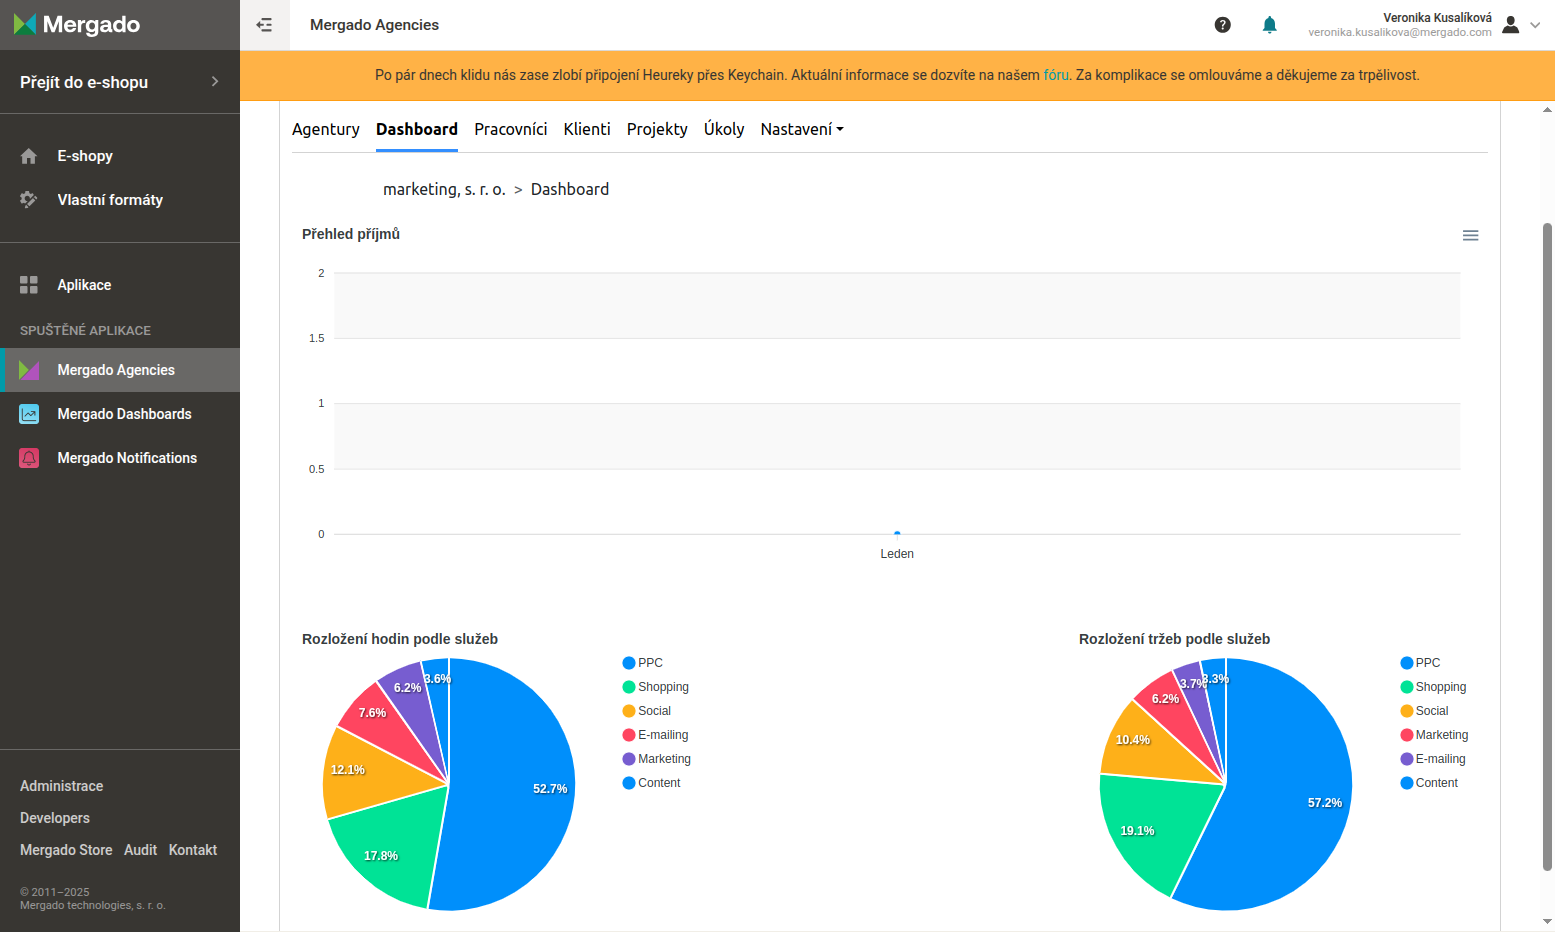Toggle Social in the hours chart legend
The image size is (1555, 932).
tap(647, 711)
